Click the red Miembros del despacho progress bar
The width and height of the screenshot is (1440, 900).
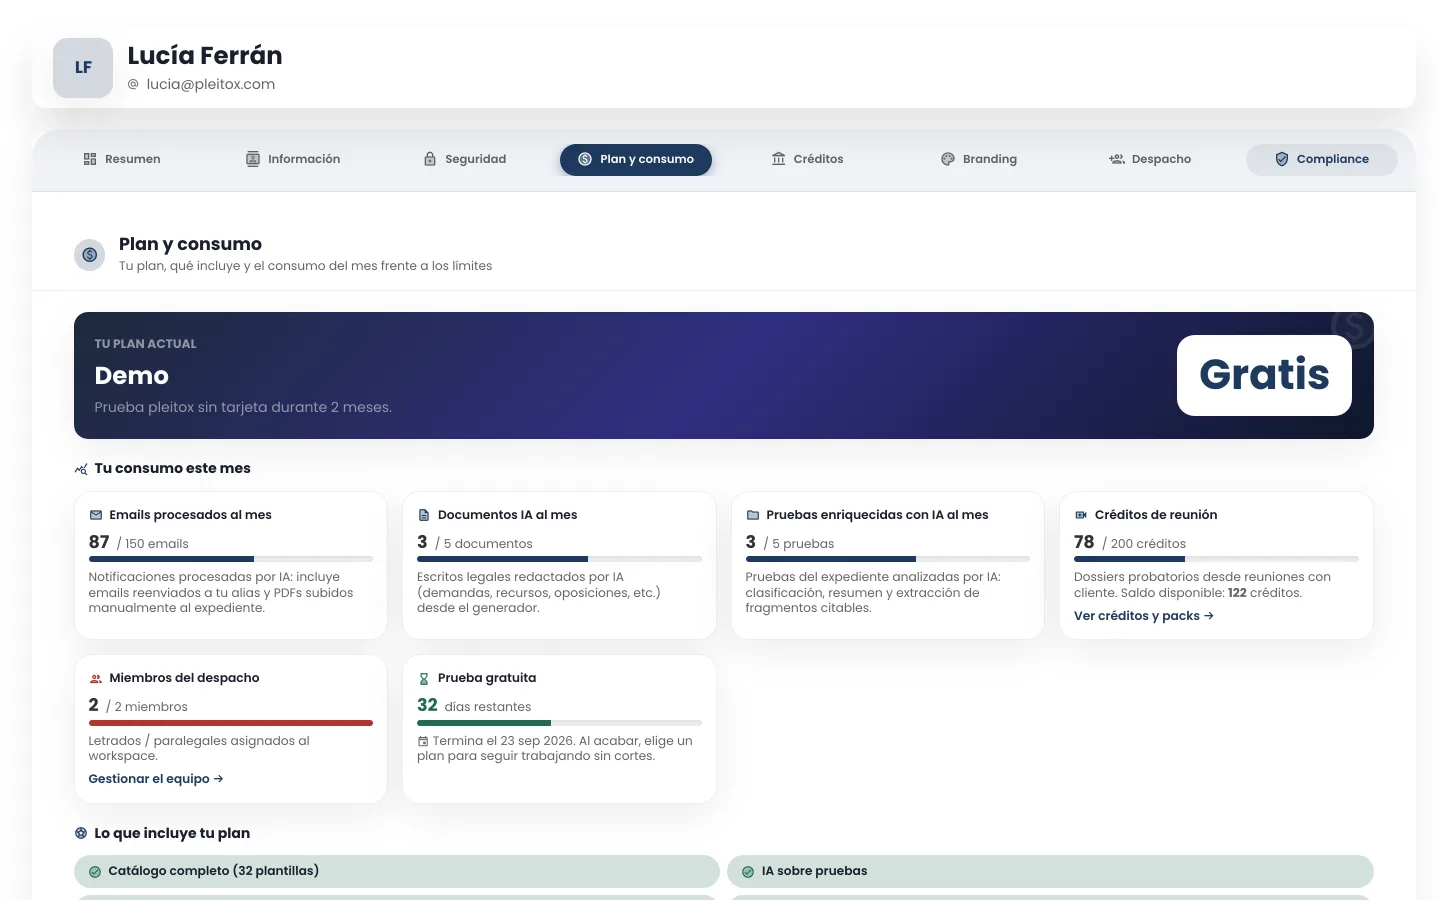tap(231, 723)
